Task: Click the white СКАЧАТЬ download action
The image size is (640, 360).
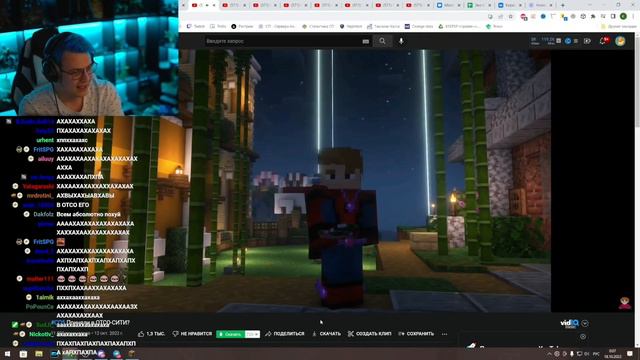Action: pyautogui.click(x=326, y=334)
